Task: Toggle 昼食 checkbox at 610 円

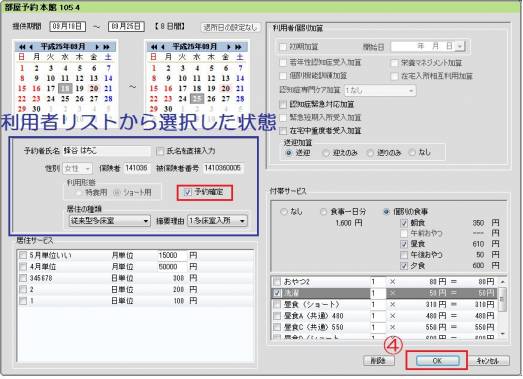Action: coord(404,244)
